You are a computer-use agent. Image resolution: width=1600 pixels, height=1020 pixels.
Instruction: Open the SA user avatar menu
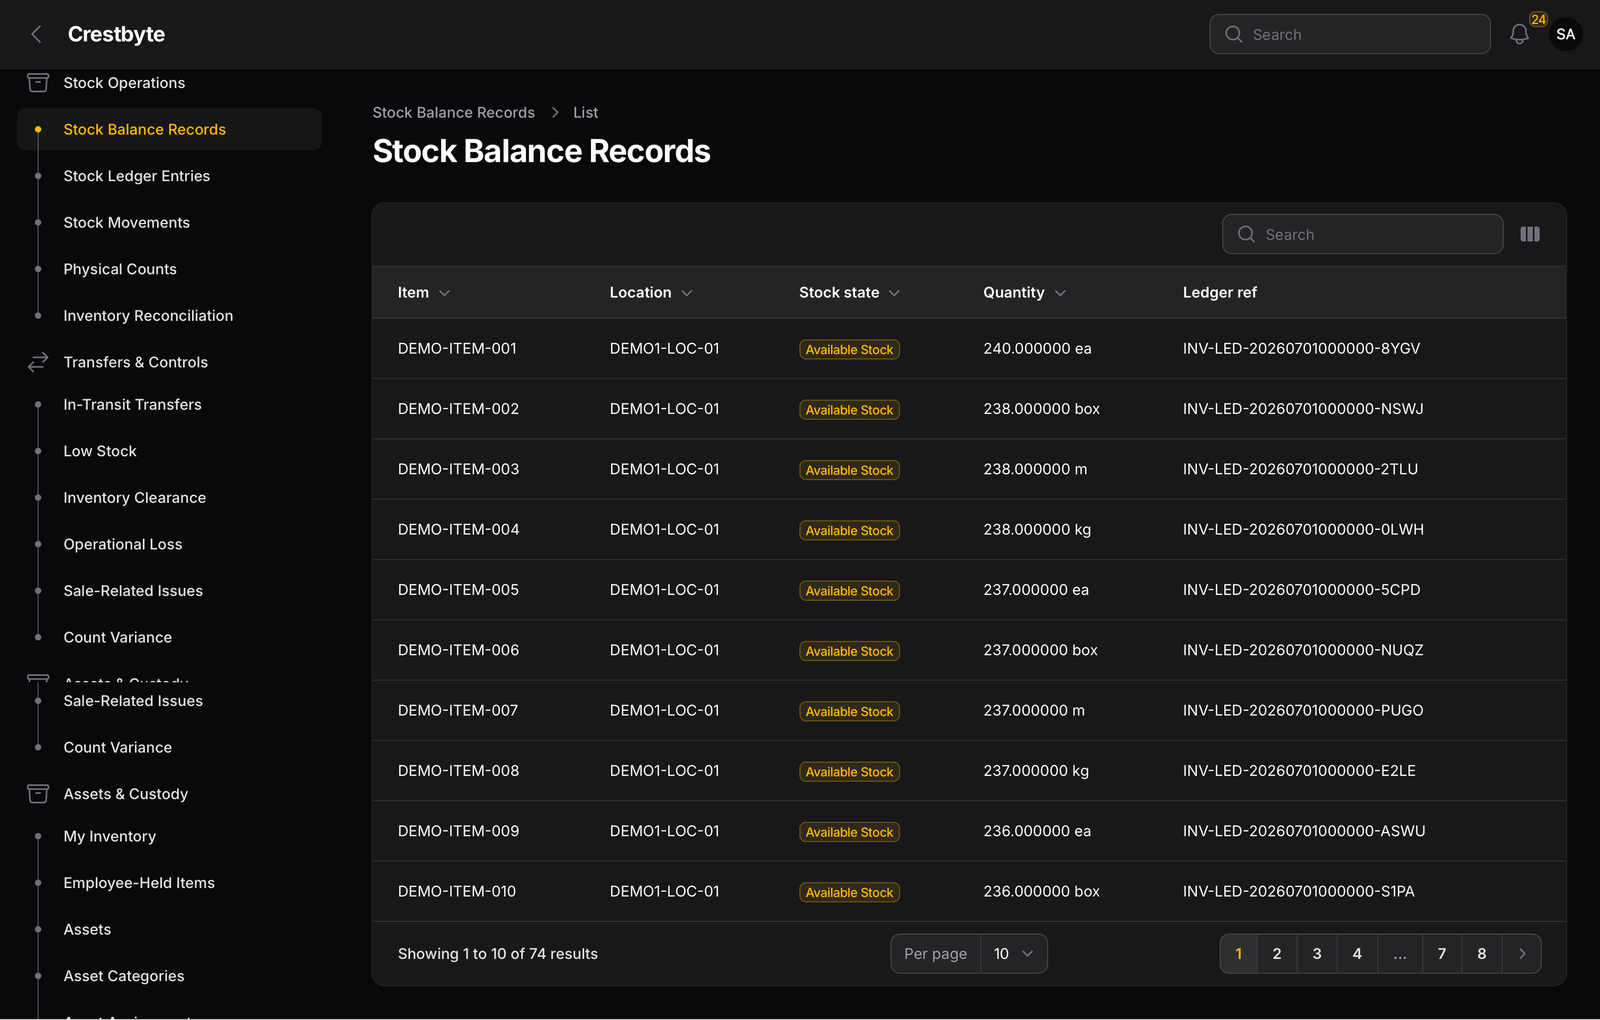point(1565,34)
